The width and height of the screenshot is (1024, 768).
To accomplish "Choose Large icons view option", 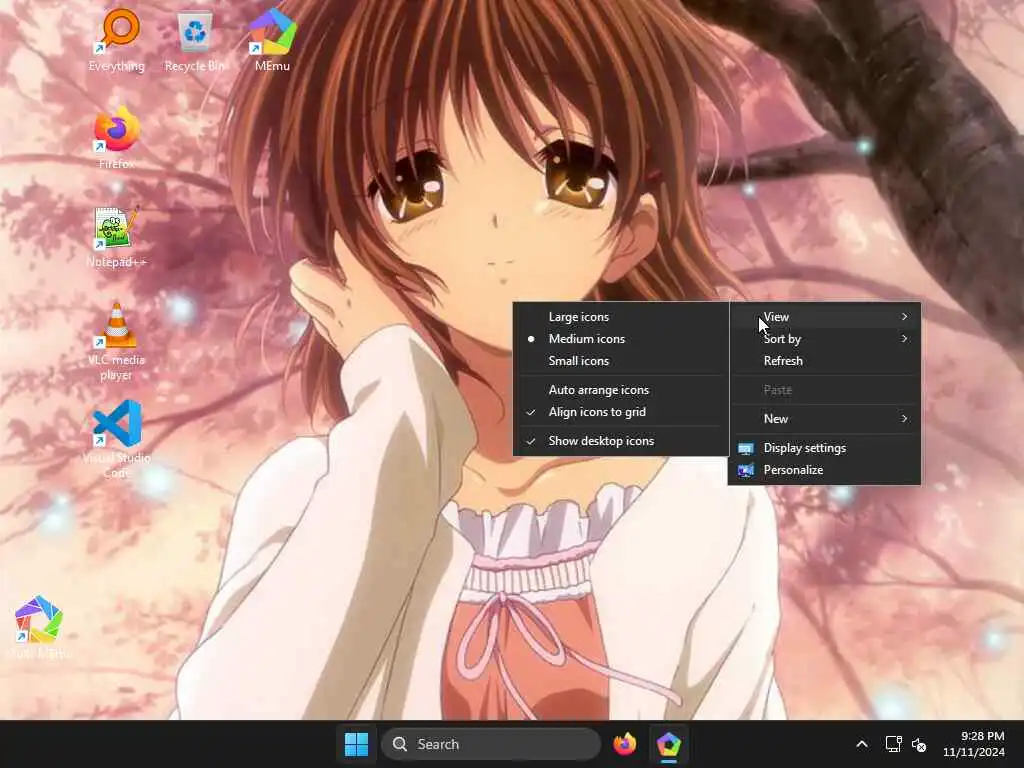I will click(620, 317).
